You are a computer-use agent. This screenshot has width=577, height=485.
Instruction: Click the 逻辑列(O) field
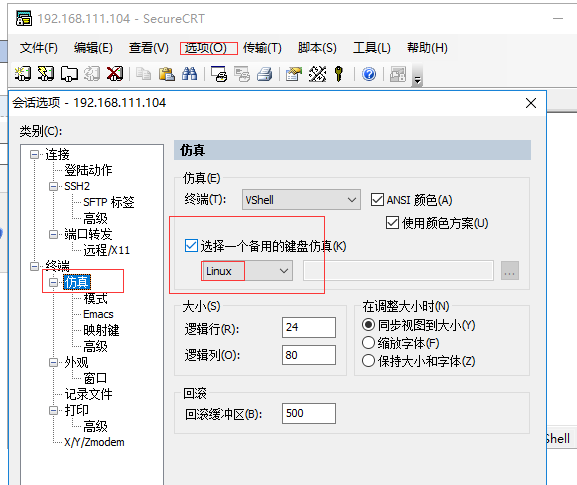[x=309, y=355]
